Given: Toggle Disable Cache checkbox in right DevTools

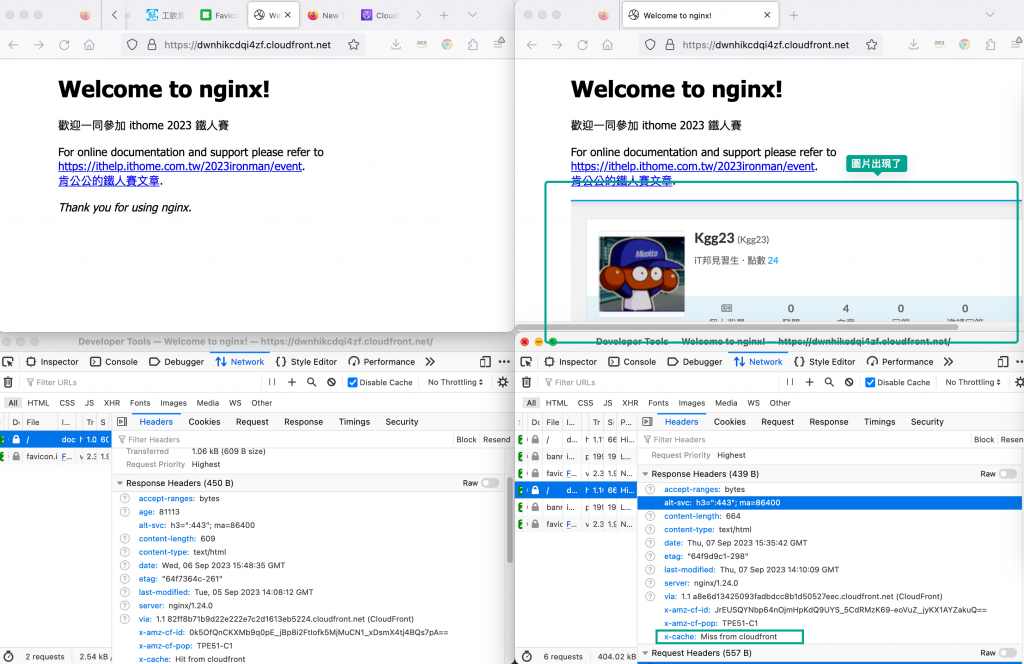Looking at the screenshot, I should click(x=870, y=383).
